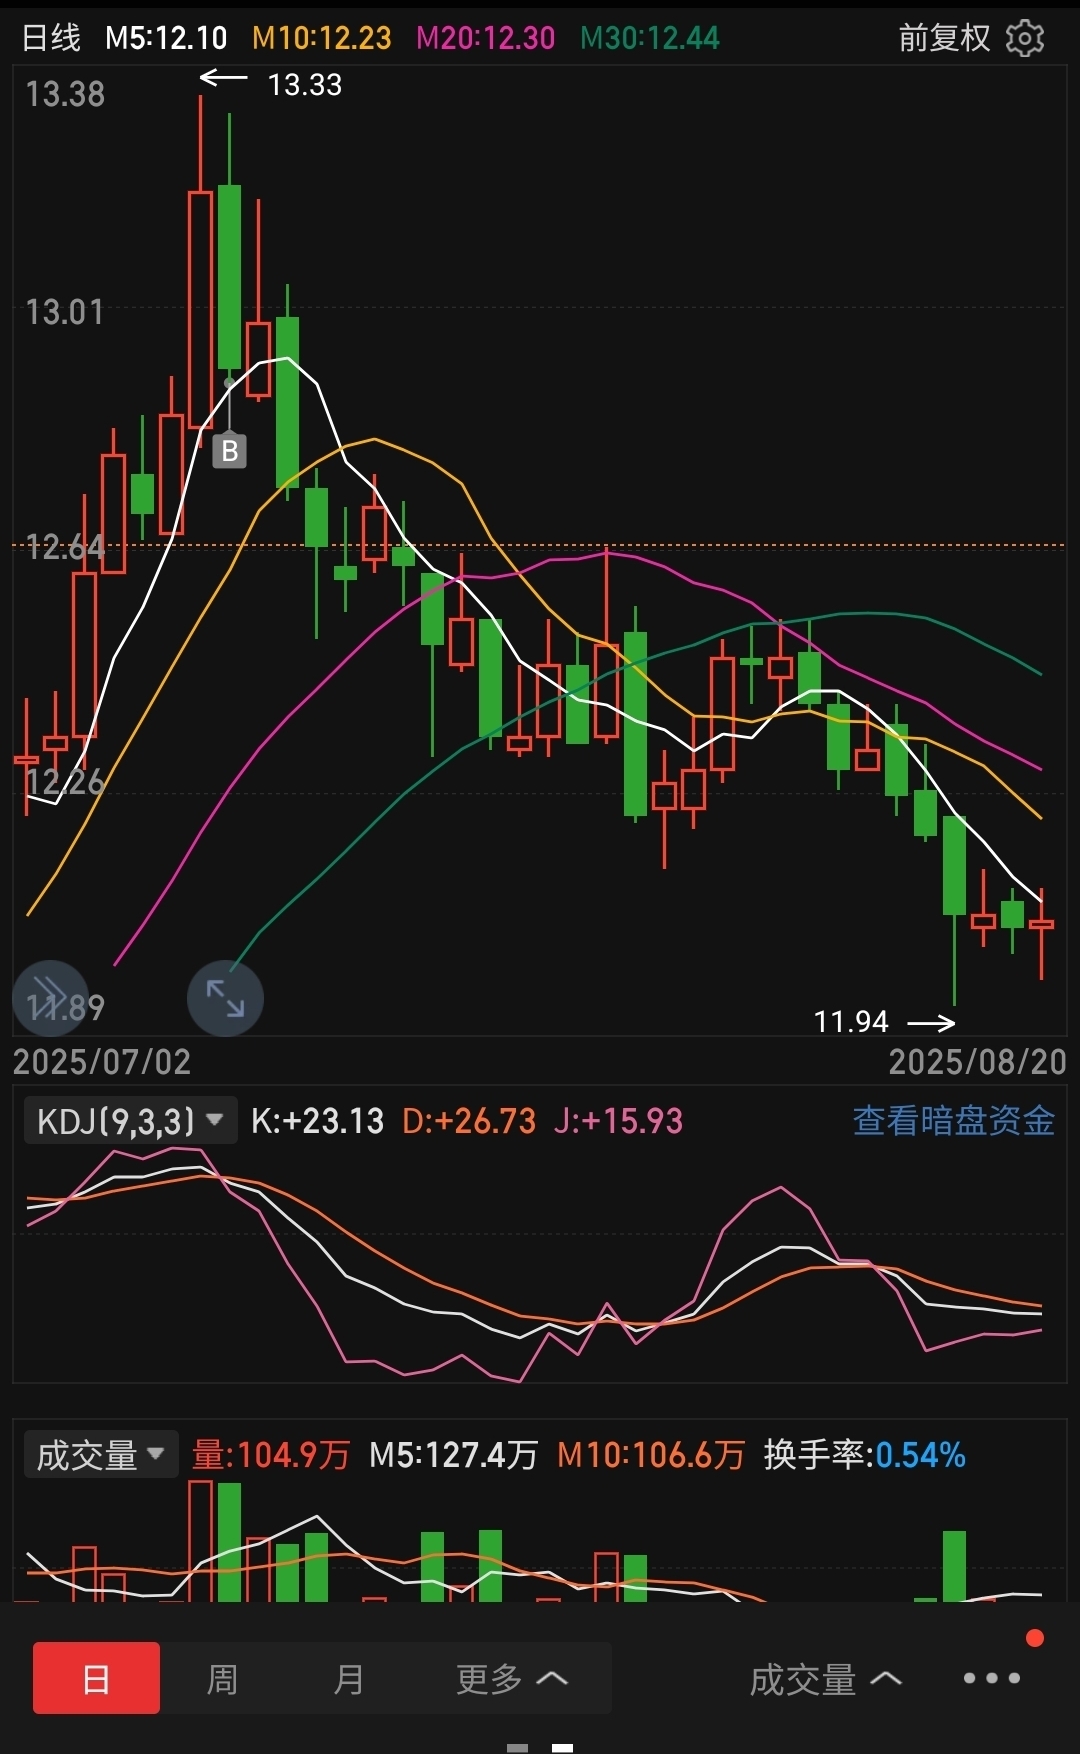The image size is (1080, 1754).
Task: Switch to 月 monthly chart tab
Action: [348, 1678]
